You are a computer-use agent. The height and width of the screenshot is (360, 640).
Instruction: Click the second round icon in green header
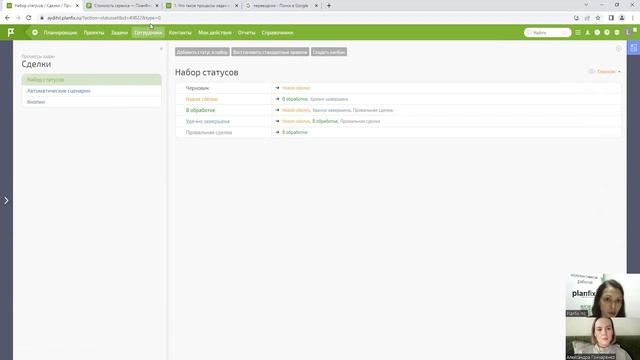click(607, 33)
